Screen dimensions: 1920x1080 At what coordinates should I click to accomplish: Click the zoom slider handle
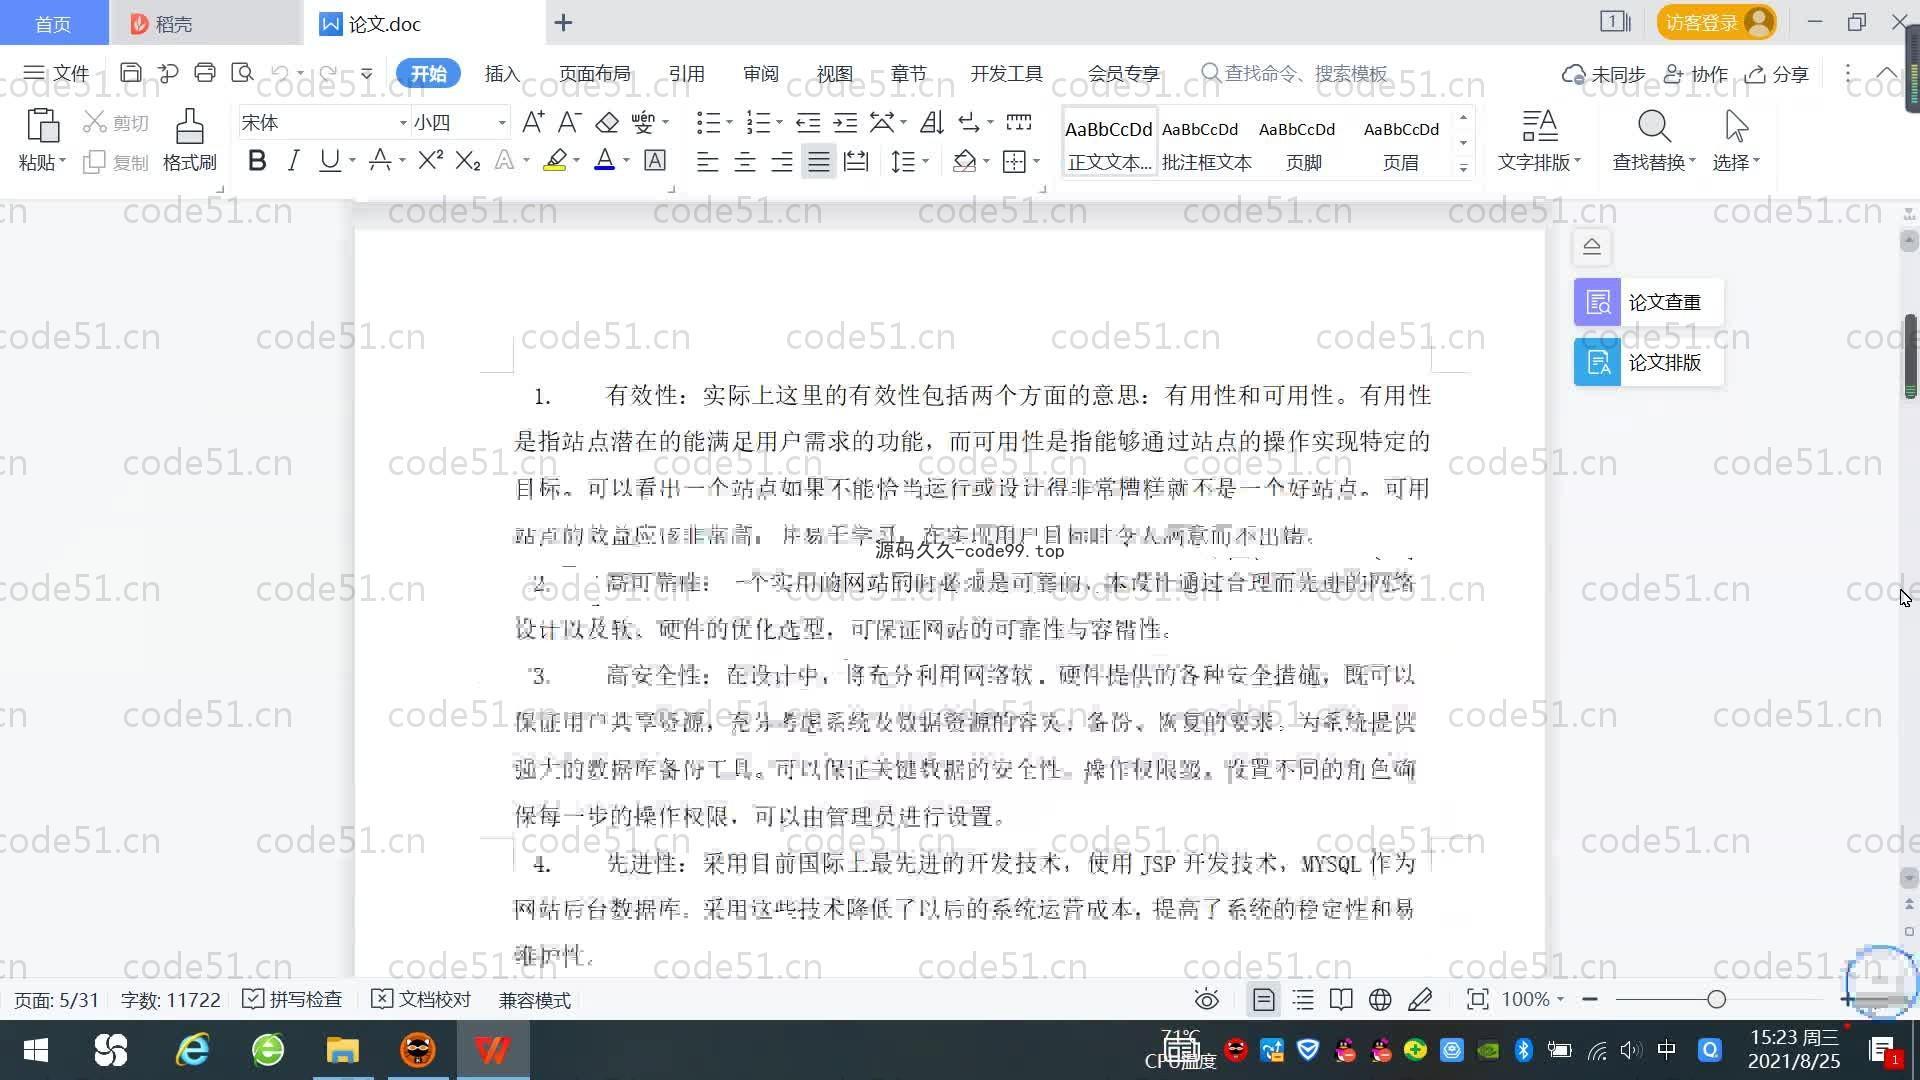[1717, 999]
